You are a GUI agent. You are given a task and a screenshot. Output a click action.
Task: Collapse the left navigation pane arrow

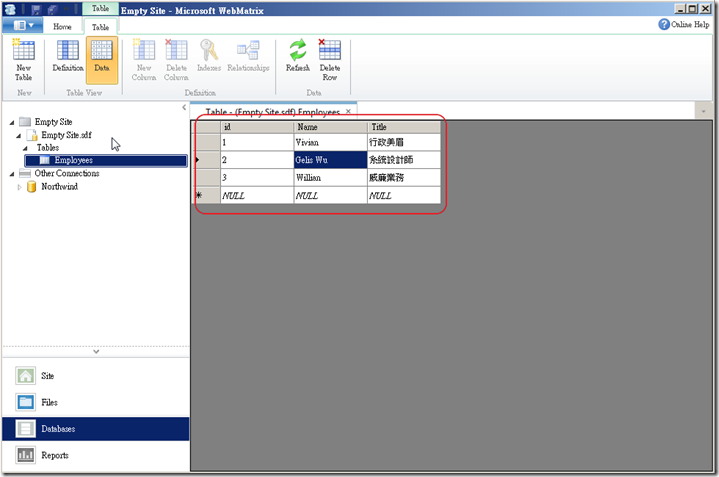(x=184, y=107)
